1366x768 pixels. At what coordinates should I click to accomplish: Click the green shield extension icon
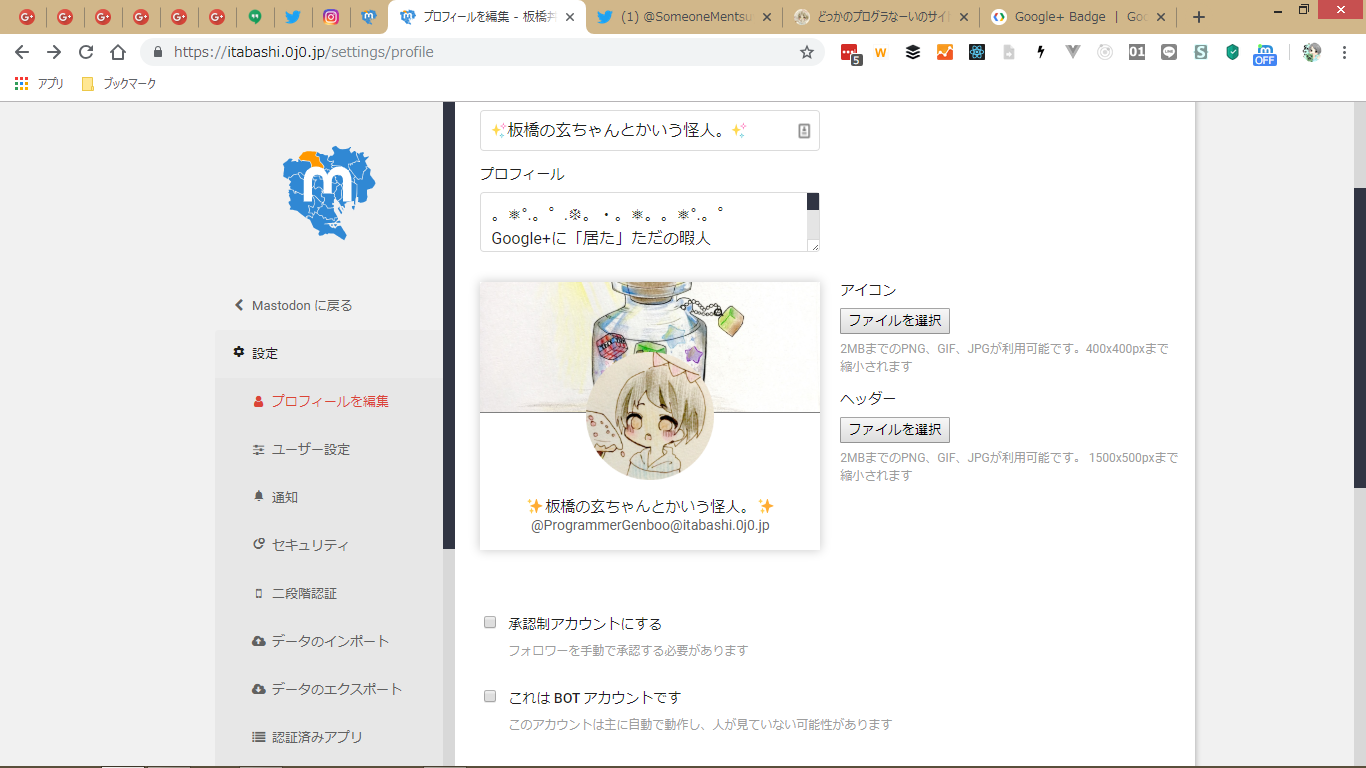click(x=1232, y=52)
